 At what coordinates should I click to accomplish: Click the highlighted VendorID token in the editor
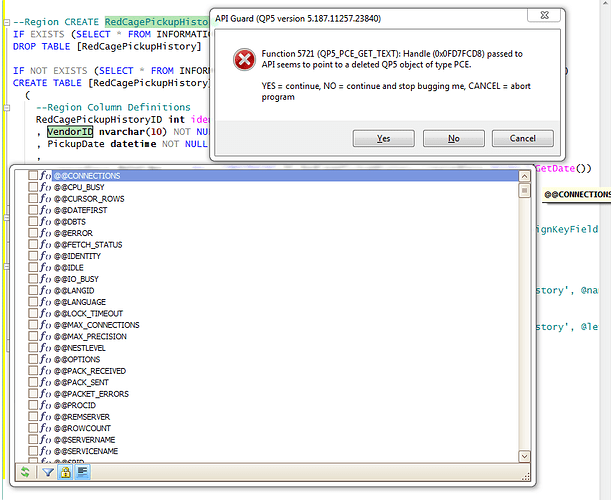click(70, 132)
